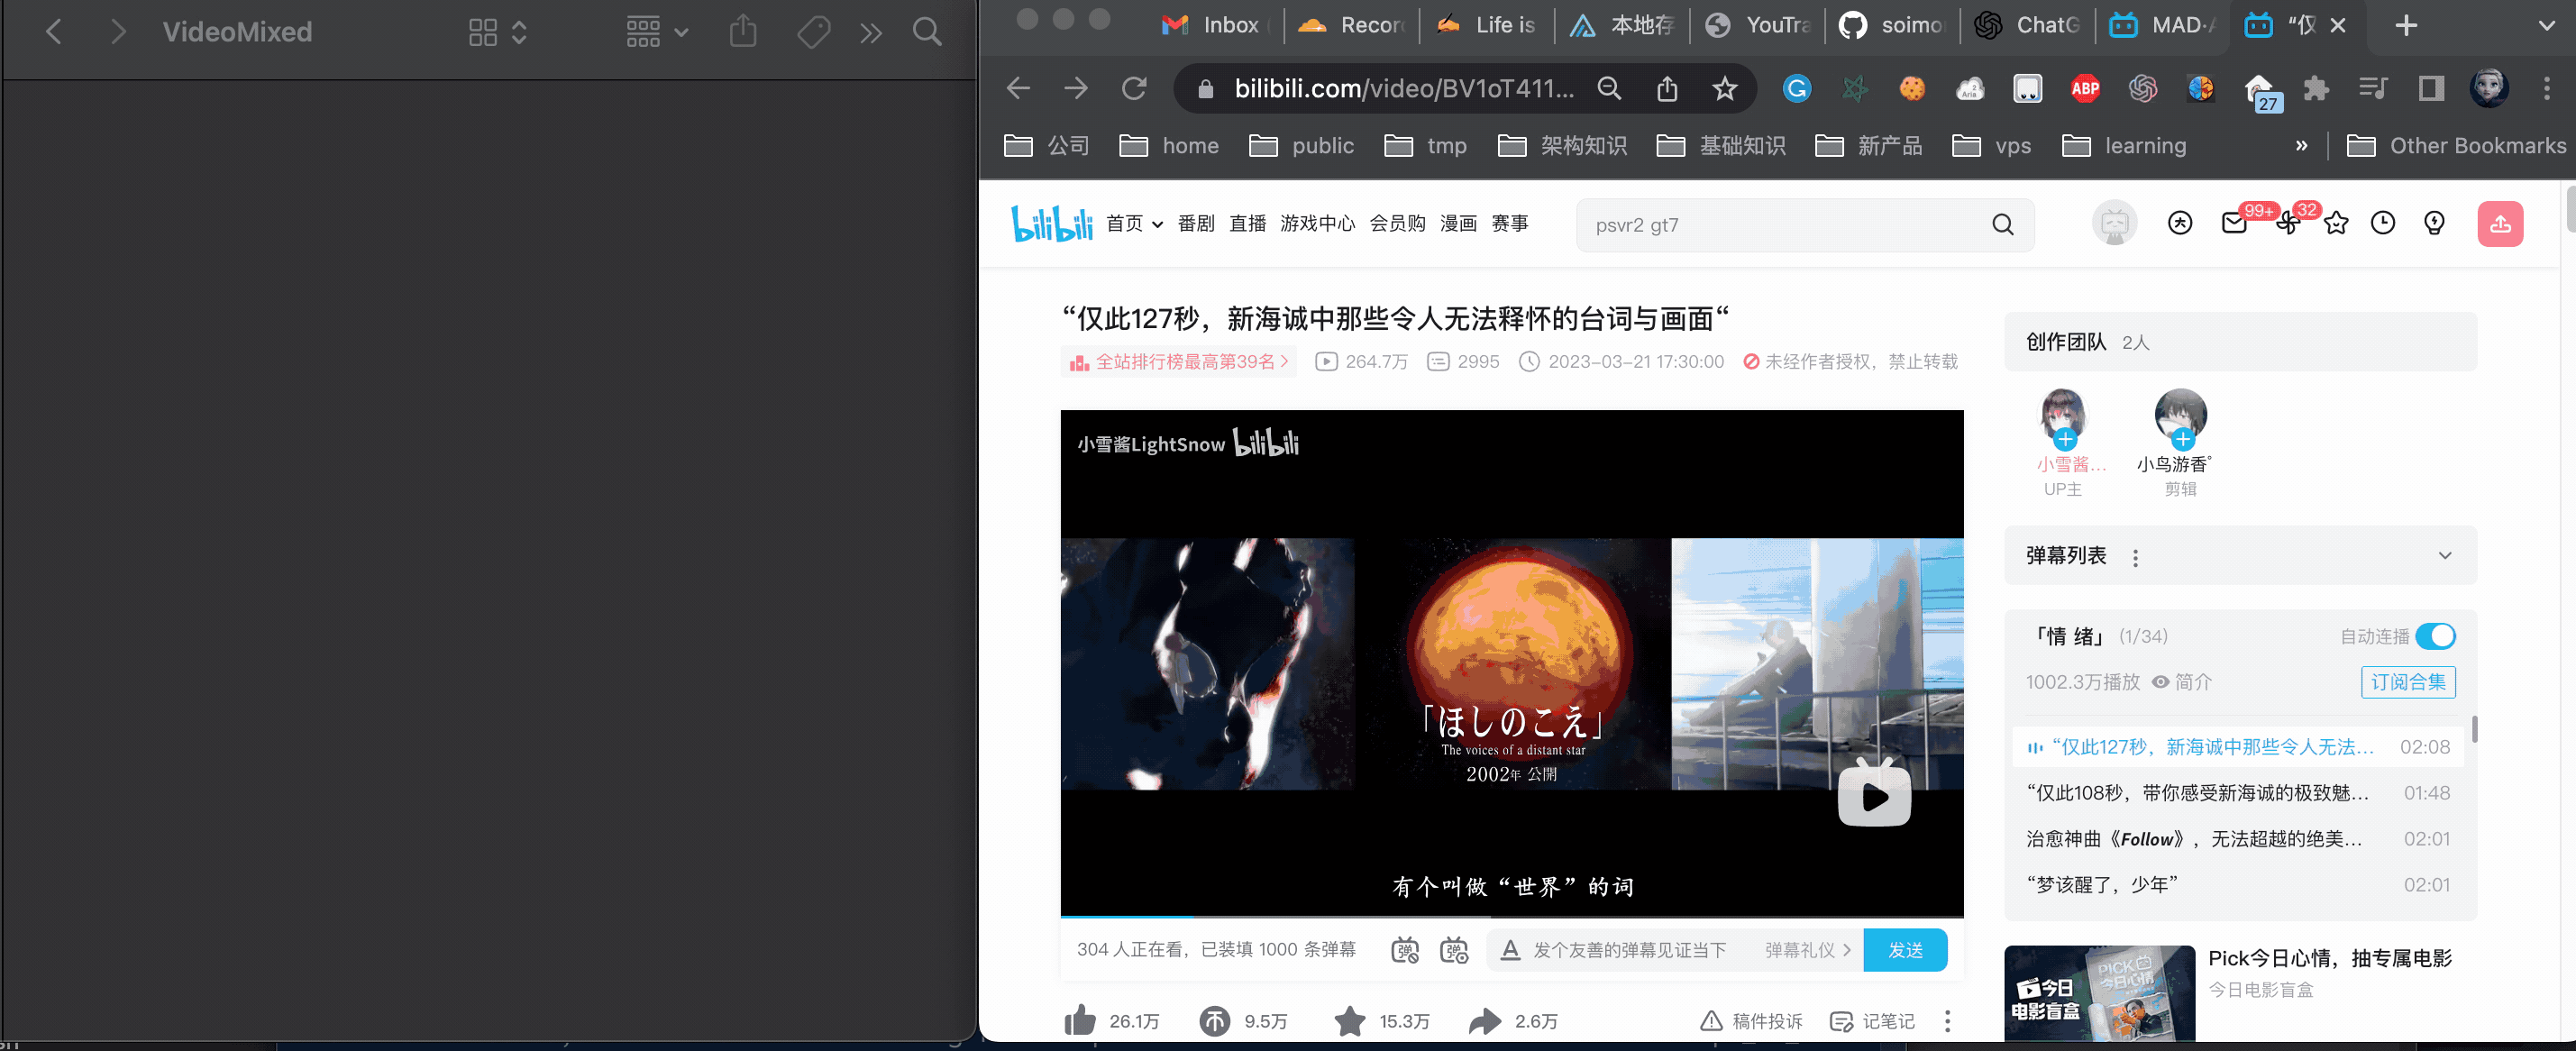Screen dimensions: 2576x1051
Task: Switch to the MAD bilibili tab
Action: tap(2162, 25)
